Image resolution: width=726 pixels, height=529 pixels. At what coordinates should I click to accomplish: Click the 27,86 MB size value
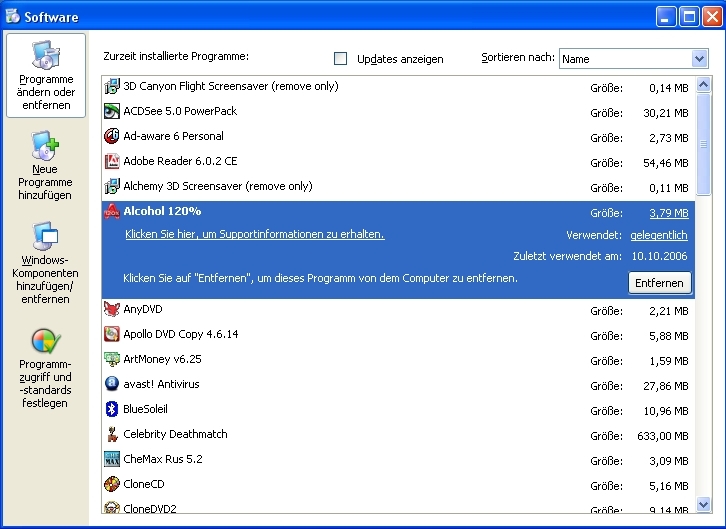[666, 386]
